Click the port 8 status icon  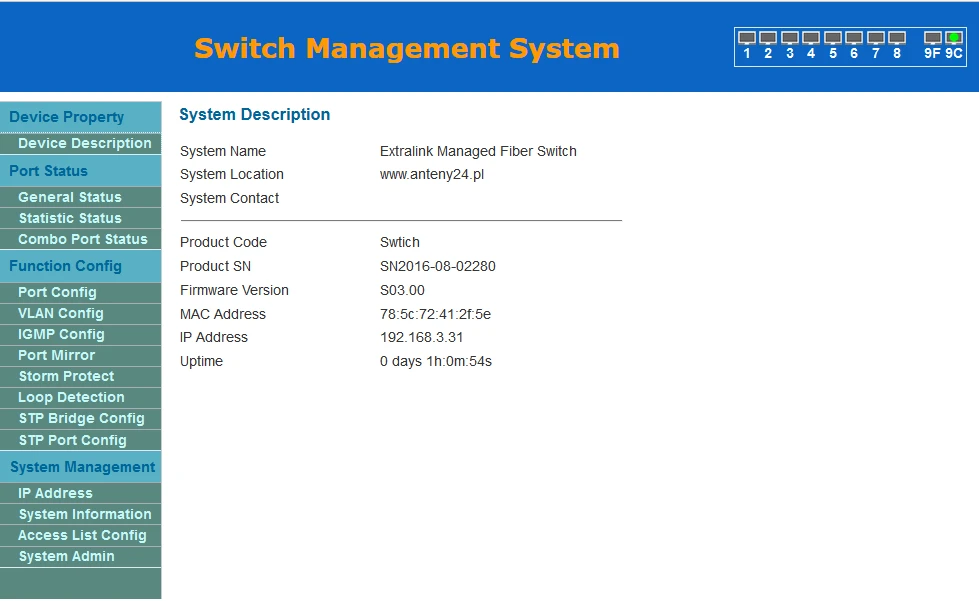(897, 38)
